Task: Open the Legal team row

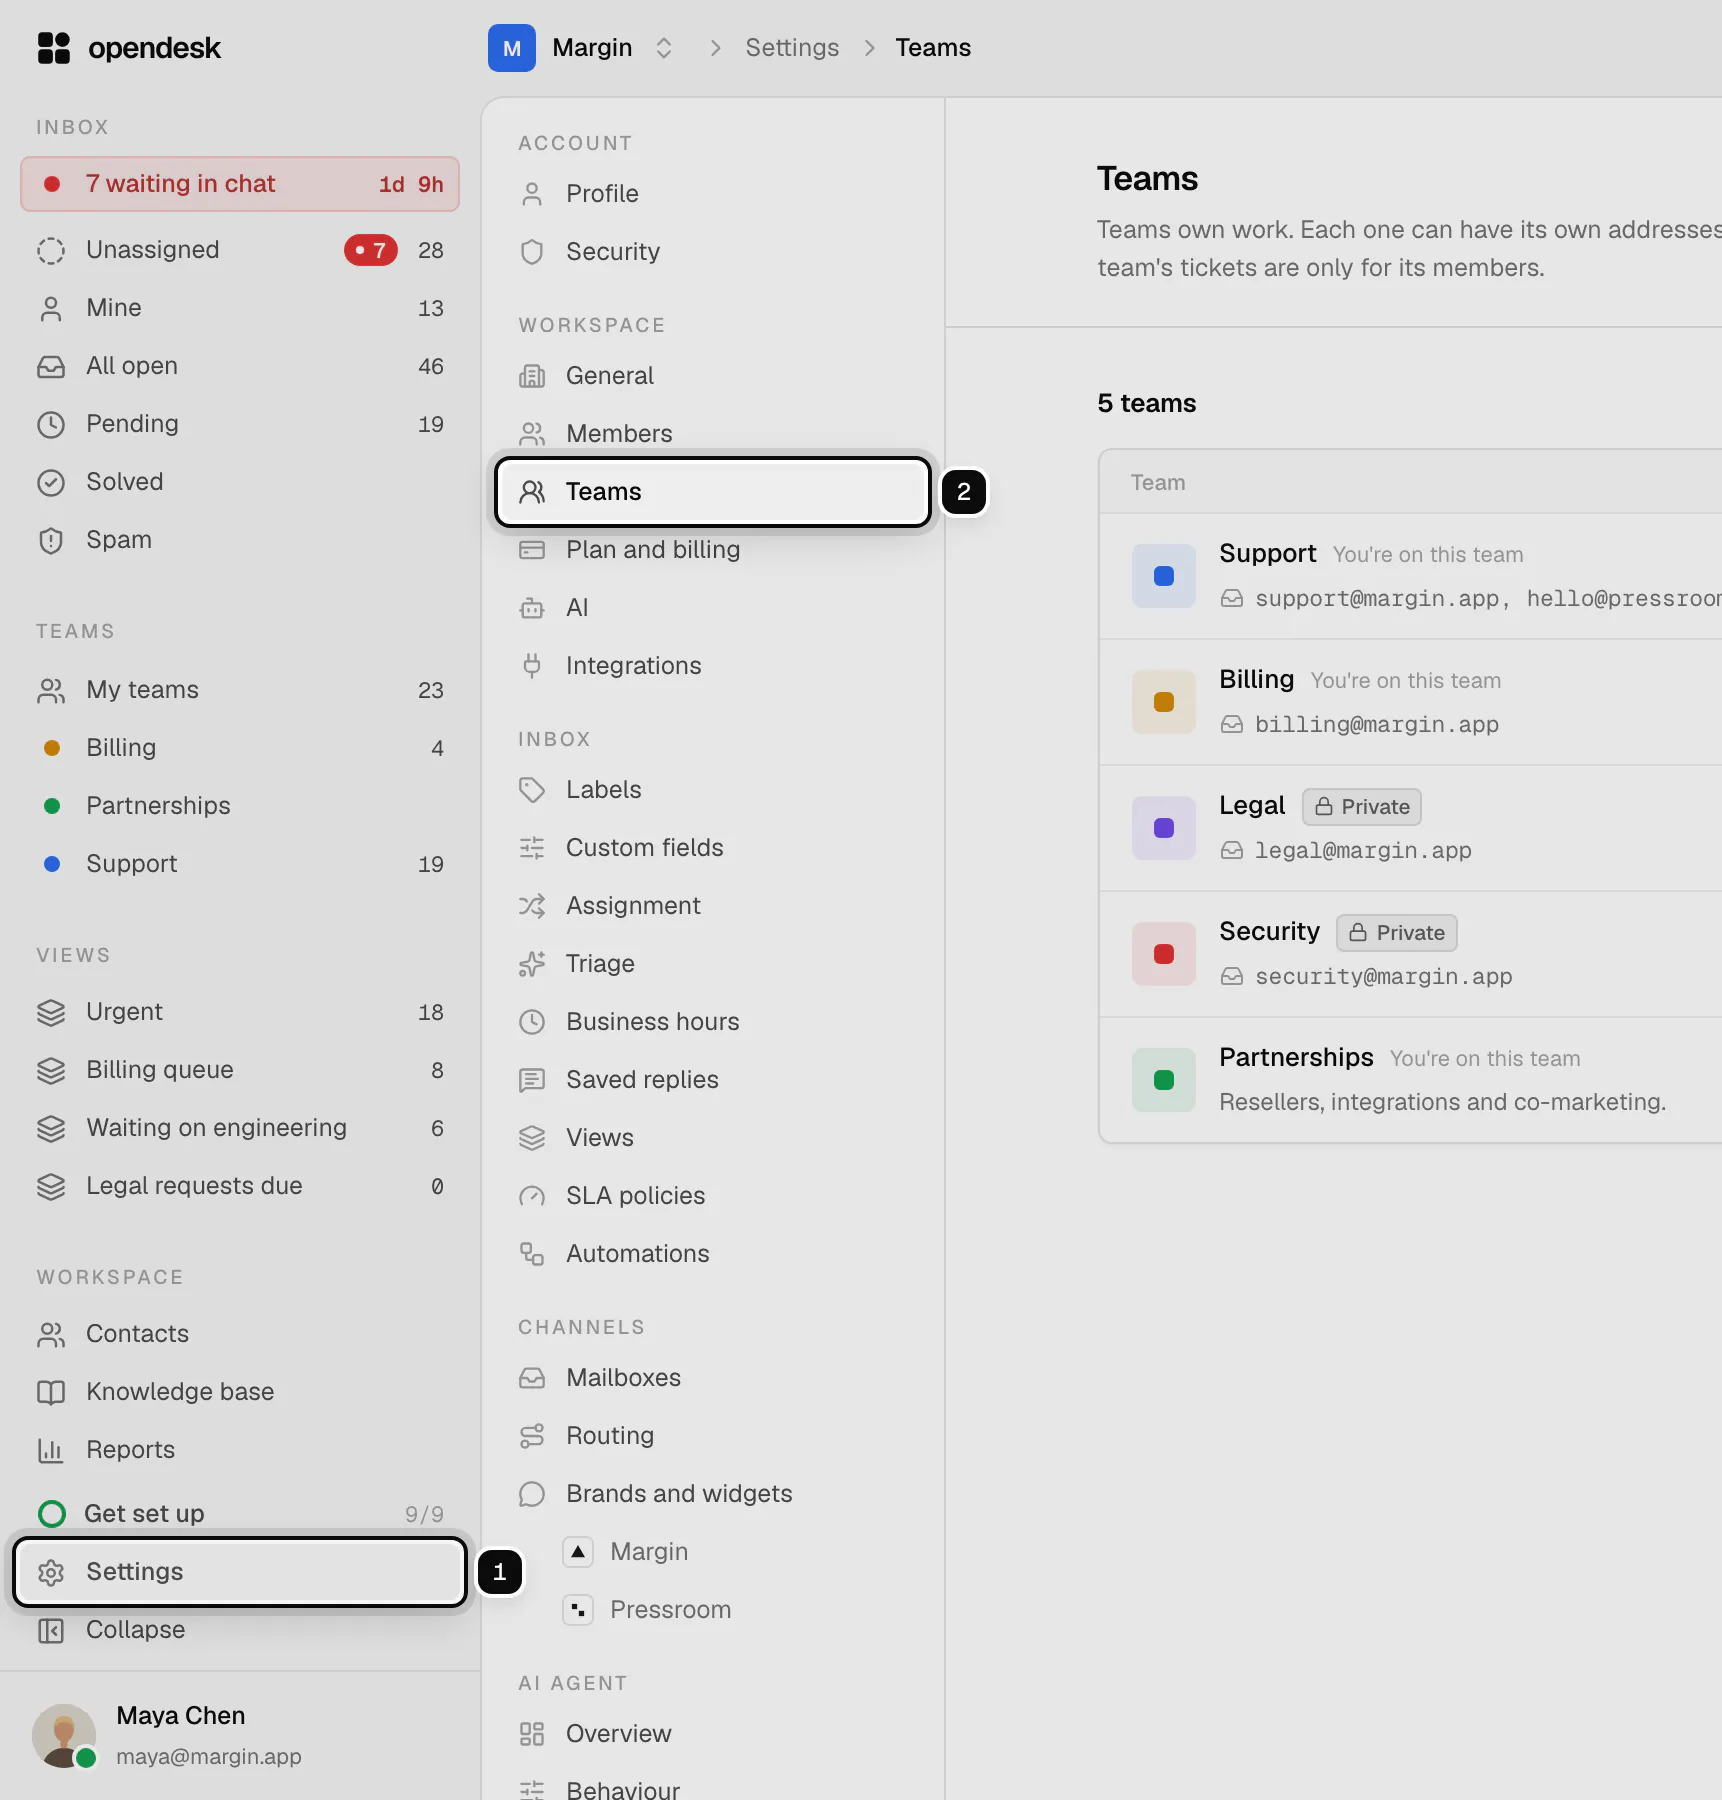Action: (1411, 828)
